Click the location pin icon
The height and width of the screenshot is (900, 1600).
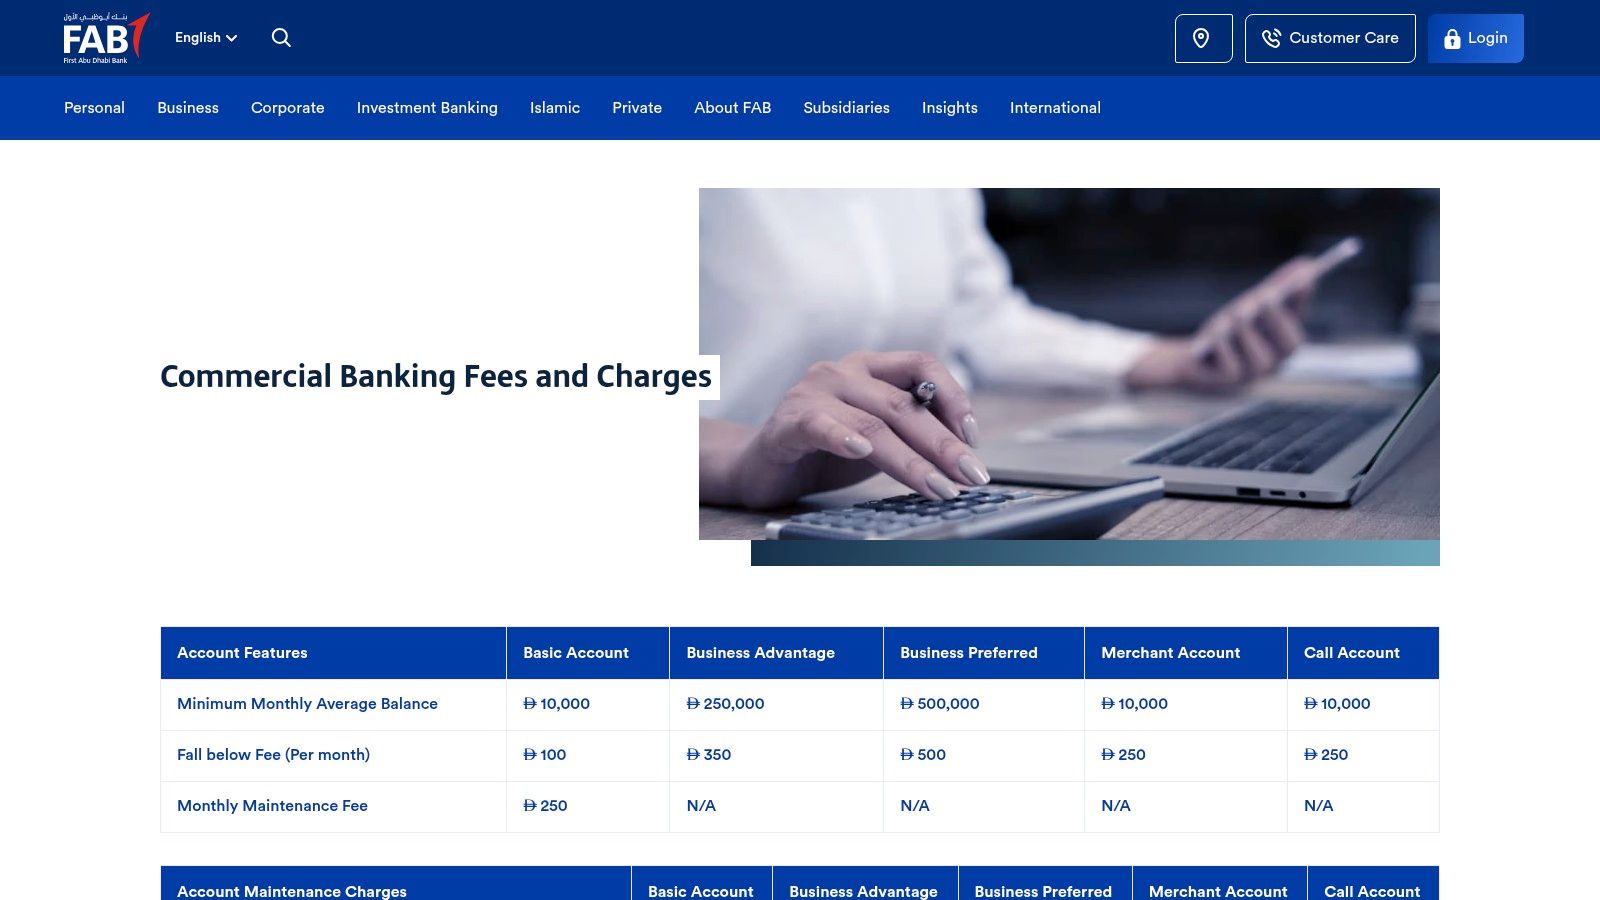1203,39
